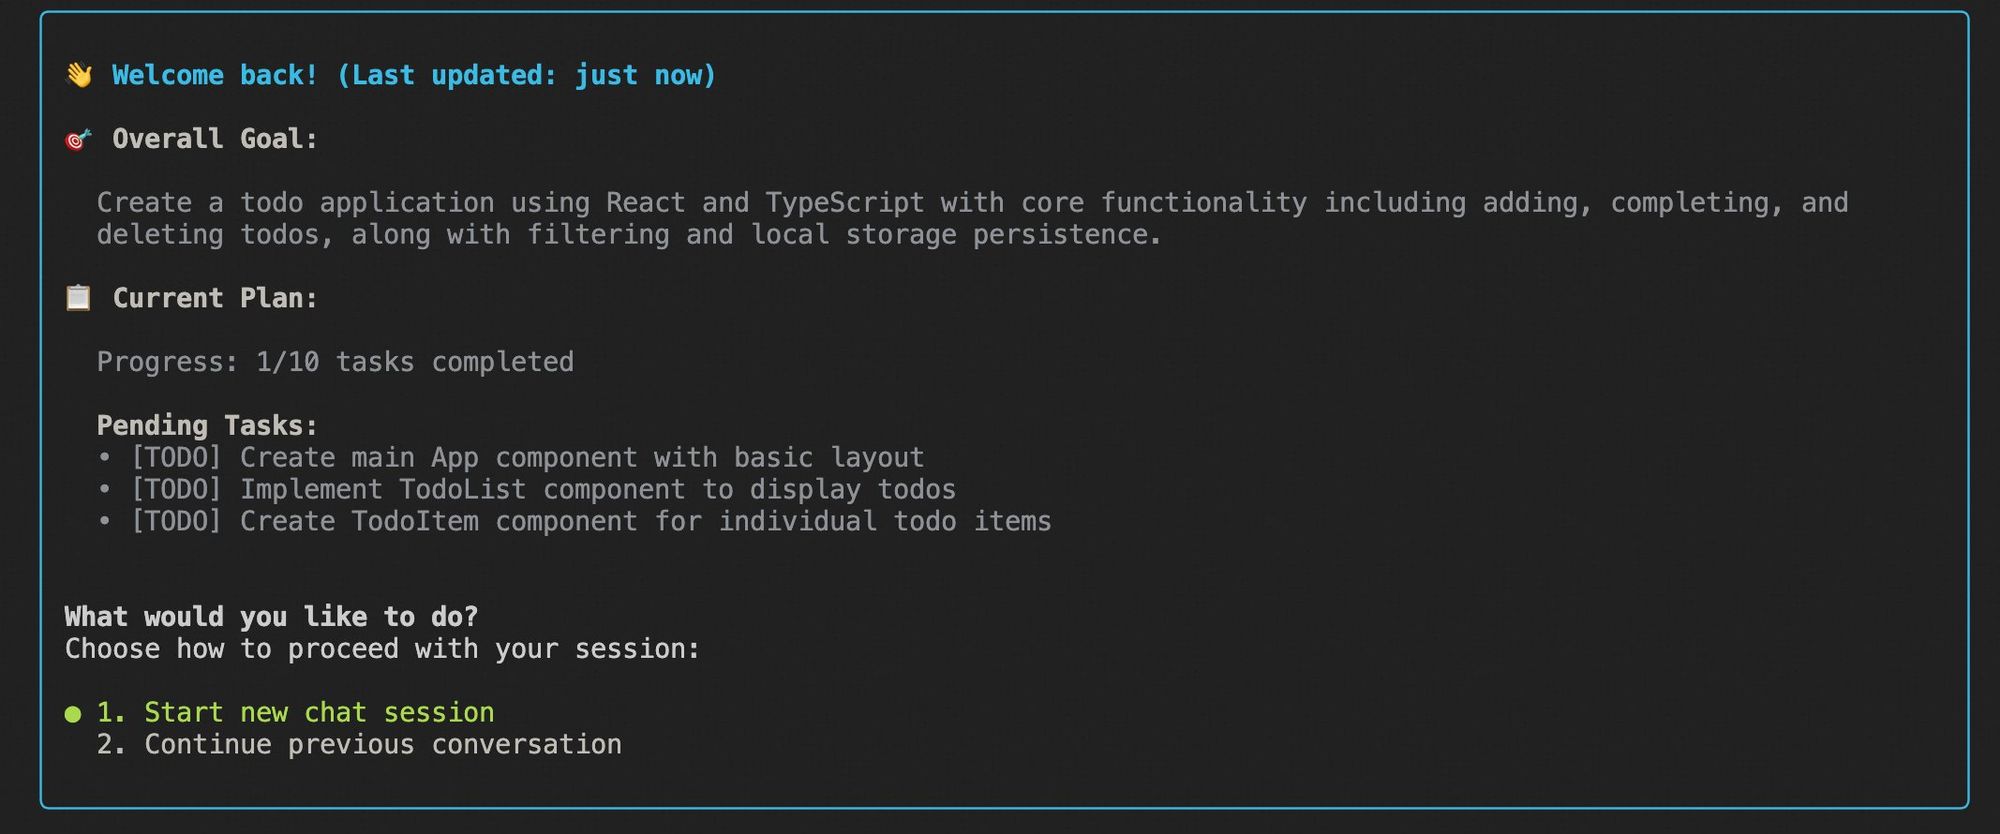Click the Current Plan heading
The height and width of the screenshot is (834, 2000).
[x=215, y=298]
